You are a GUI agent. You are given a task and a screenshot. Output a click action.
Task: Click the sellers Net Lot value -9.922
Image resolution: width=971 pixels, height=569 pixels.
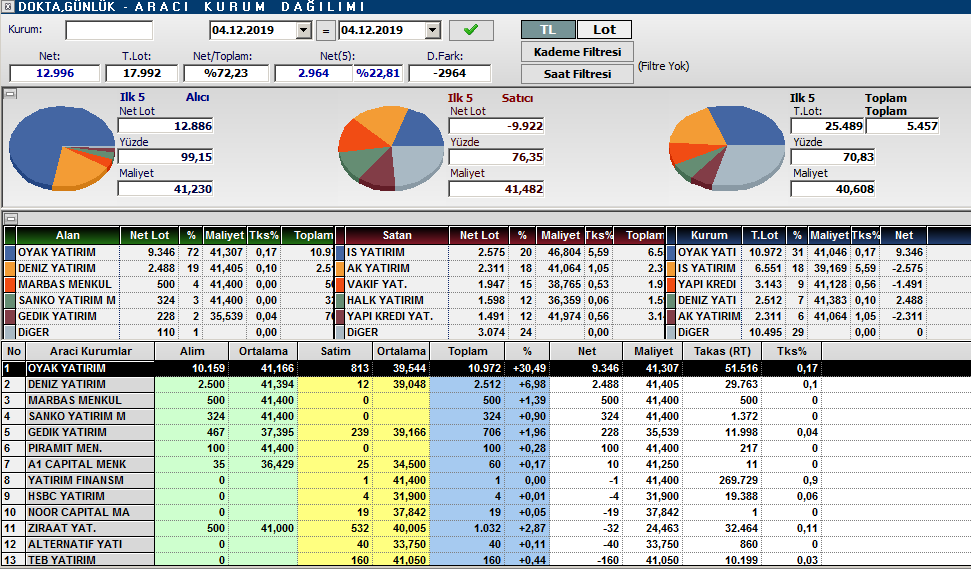point(497,126)
